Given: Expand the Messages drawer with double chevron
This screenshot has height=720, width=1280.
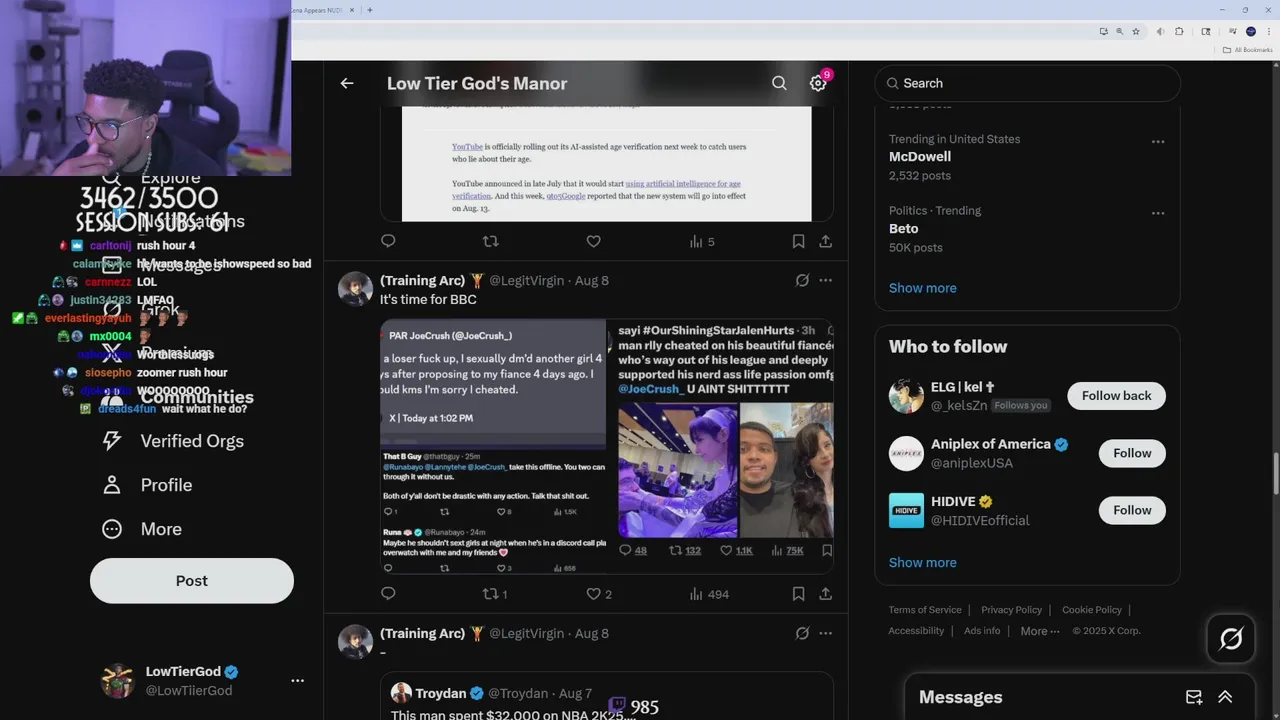Looking at the screenshot, I should 1225,697.
